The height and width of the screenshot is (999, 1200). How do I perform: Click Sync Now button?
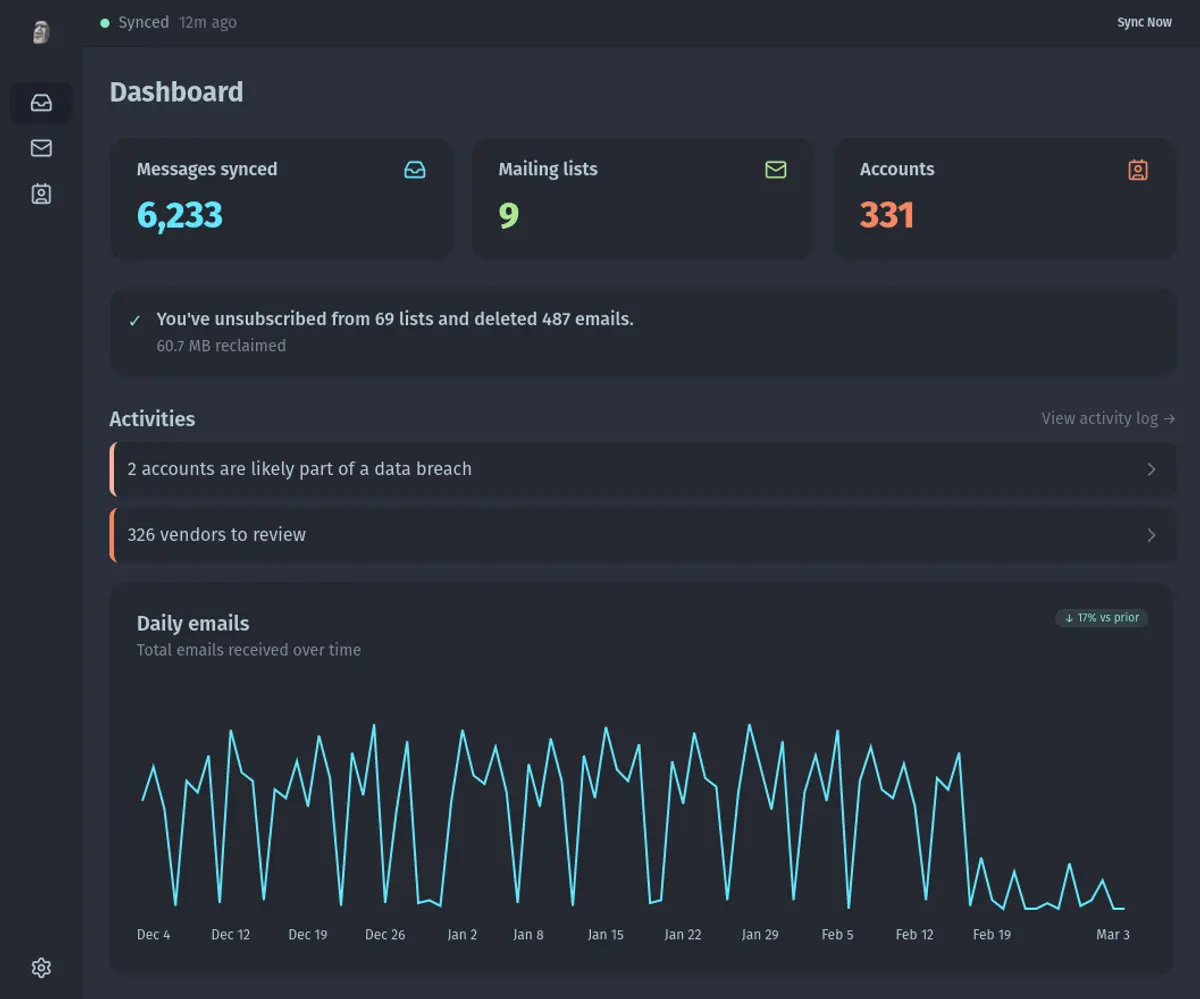pos(1144,22)
